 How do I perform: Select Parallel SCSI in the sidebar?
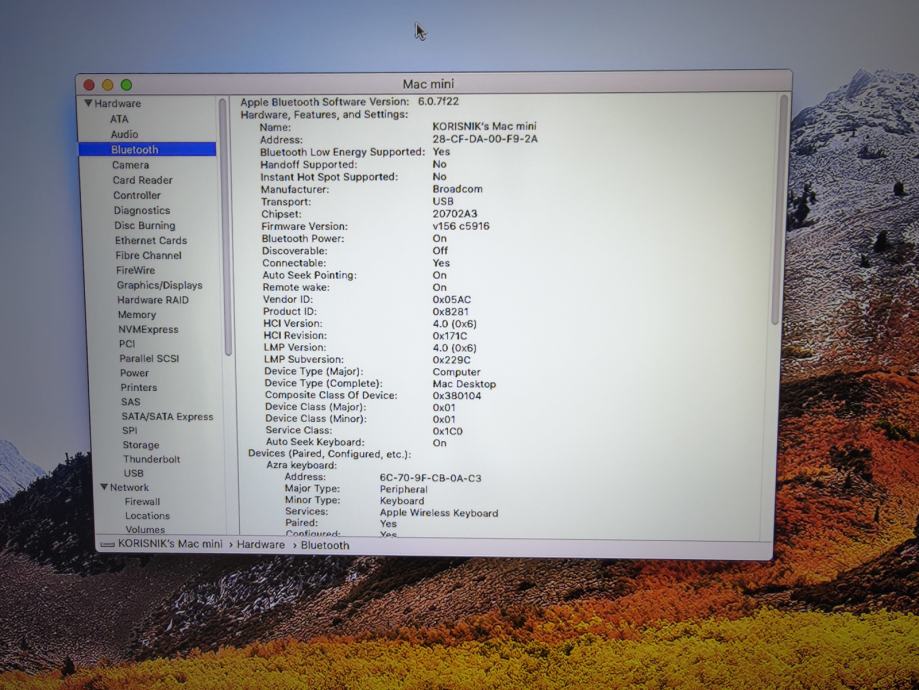[149, 359]
